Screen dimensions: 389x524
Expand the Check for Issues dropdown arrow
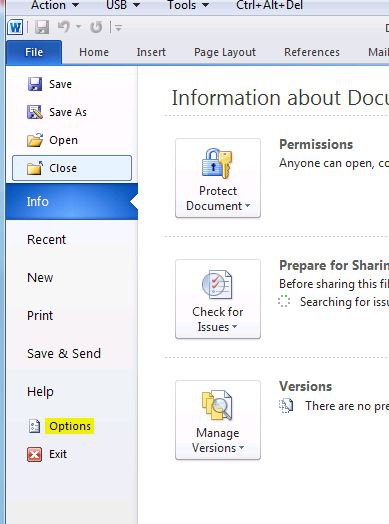pyautogui.click(x=234, y=326)
